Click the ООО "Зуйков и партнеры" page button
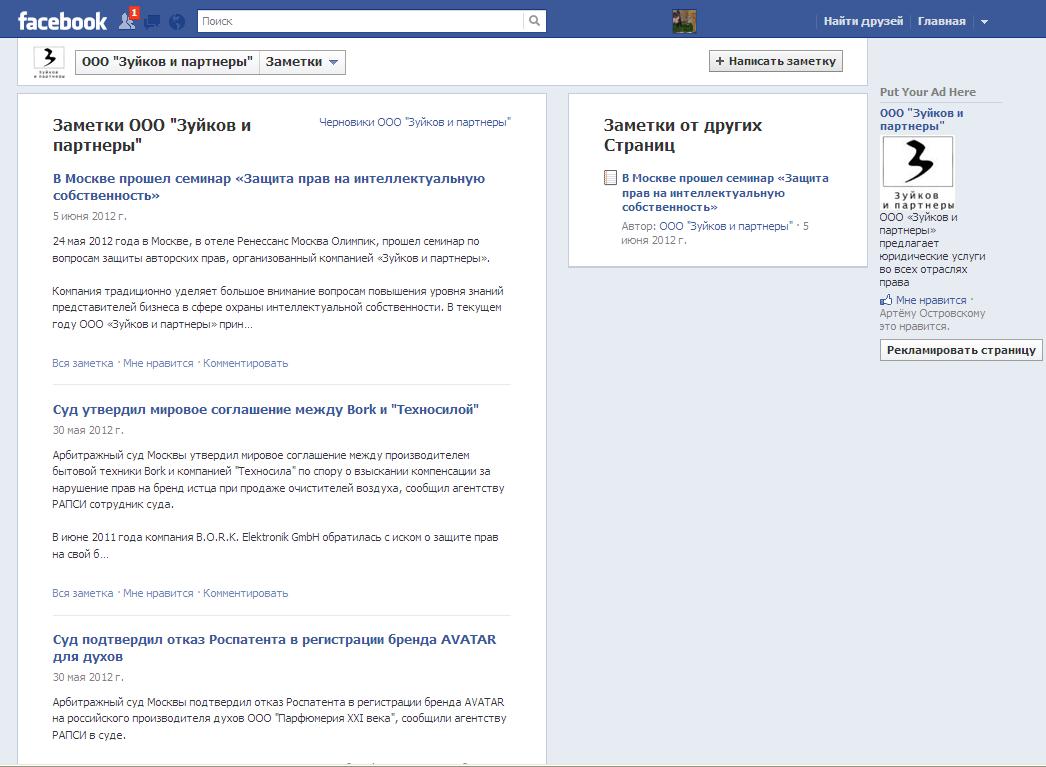1046x767 pixels. coord(167,62)
